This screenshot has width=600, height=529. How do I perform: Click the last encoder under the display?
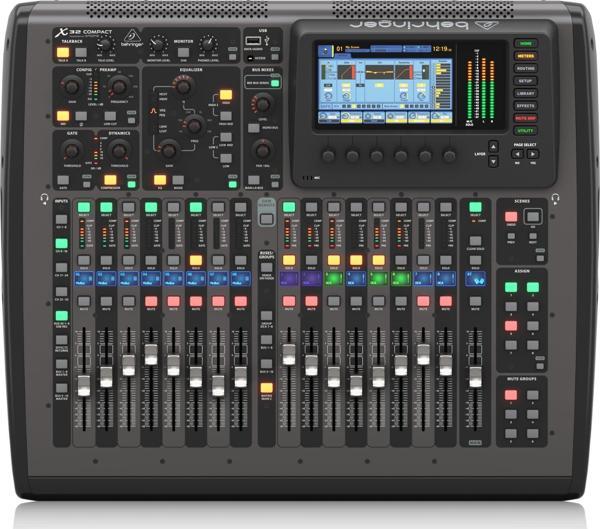click(x=449, y=156)
